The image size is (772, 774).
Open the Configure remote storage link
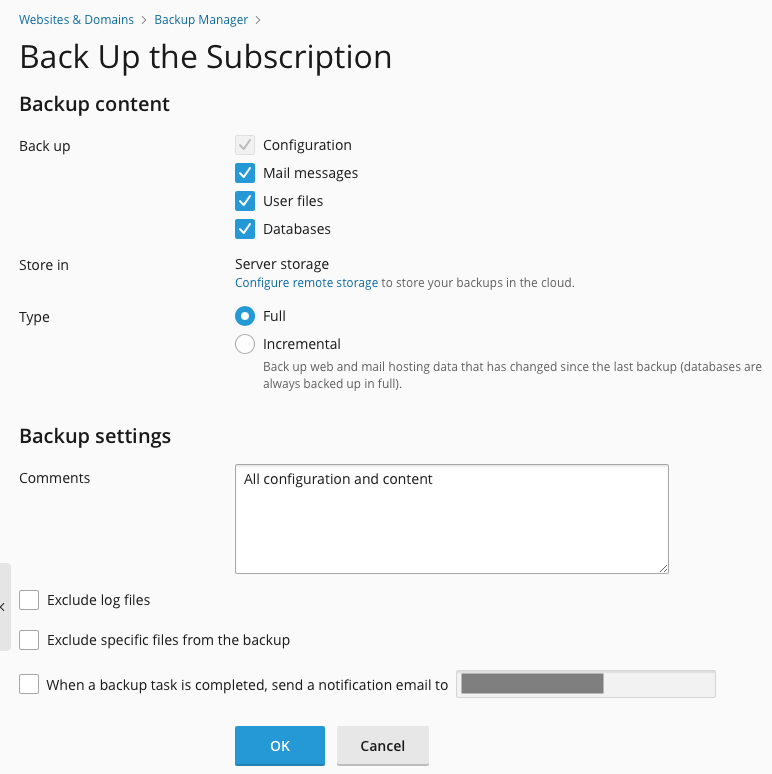click(x=306, y=283)
